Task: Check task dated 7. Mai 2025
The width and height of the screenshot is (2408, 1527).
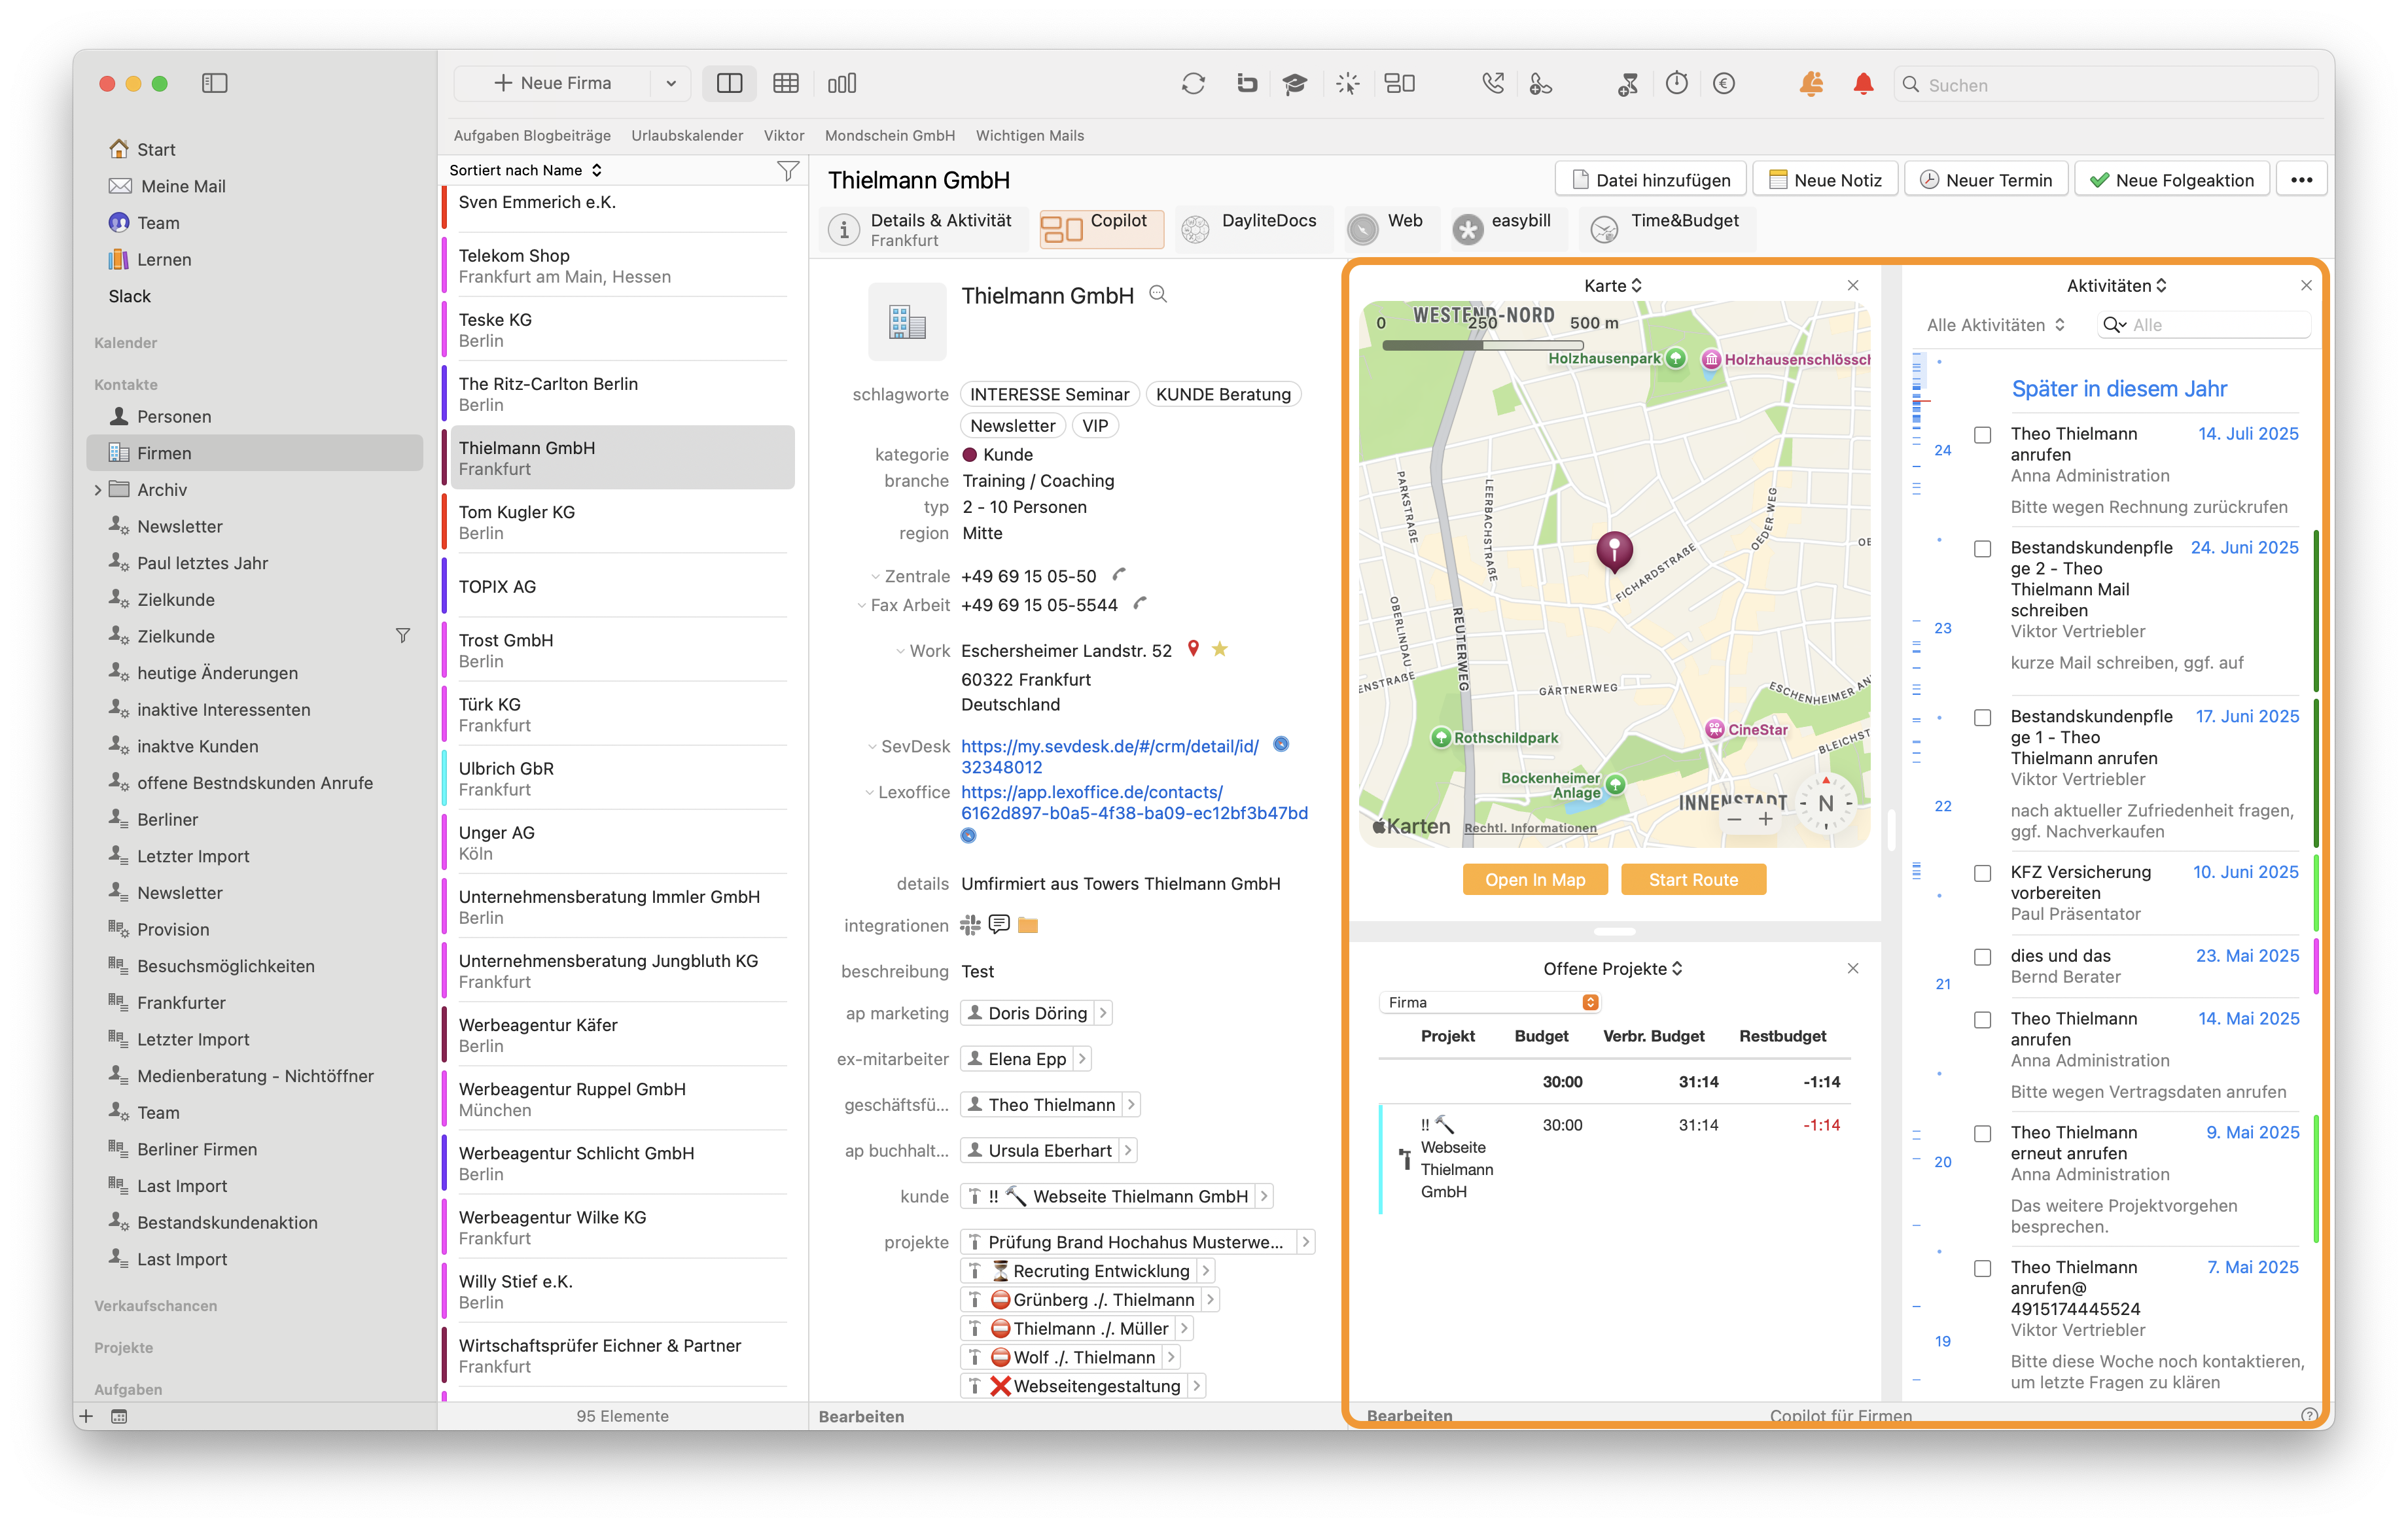Action: click(1982, 1269)
